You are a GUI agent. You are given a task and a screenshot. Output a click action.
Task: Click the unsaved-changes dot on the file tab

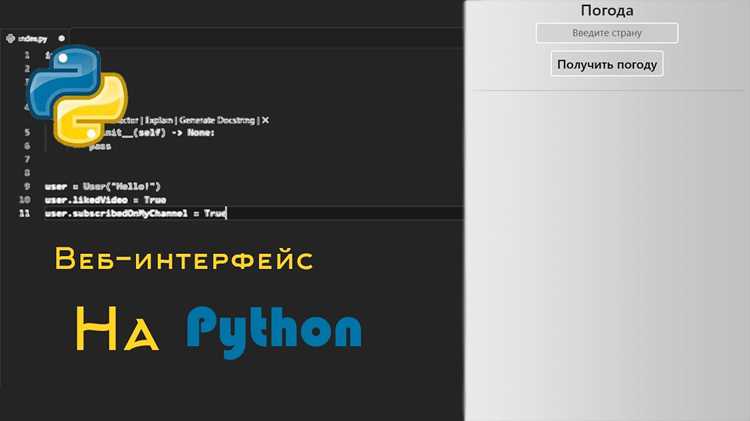pos(62,38)
